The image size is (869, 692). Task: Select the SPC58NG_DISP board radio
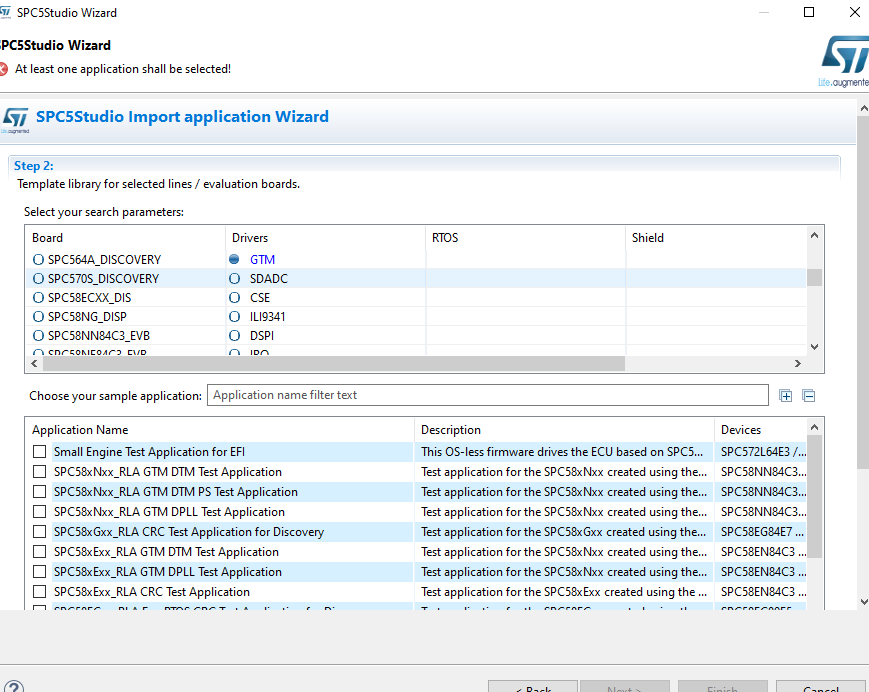38,316
